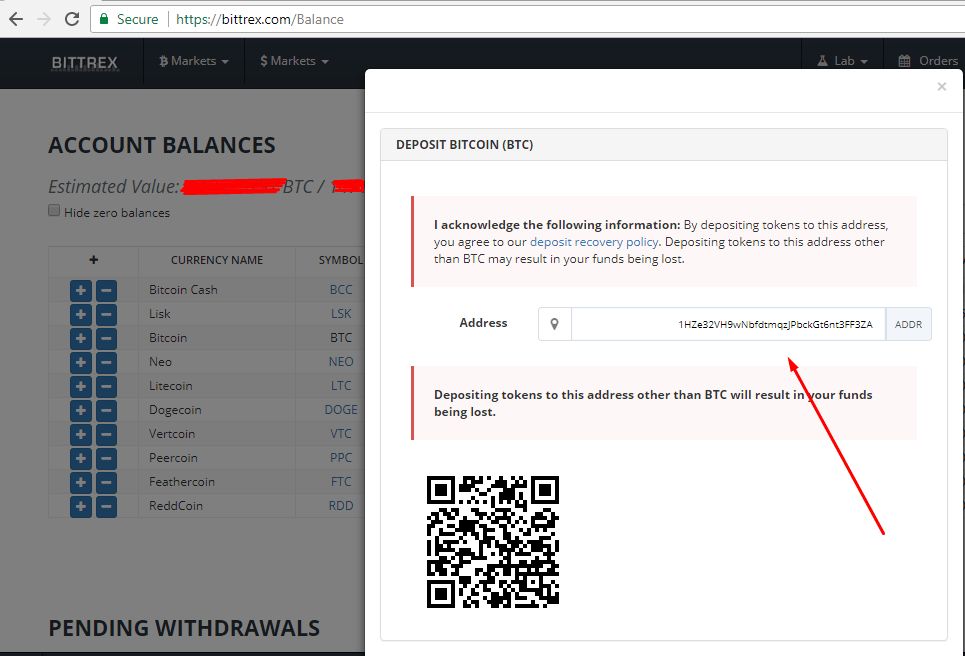Close the deposit dialog with the X
965x656 pixels.
coord(942,87)
